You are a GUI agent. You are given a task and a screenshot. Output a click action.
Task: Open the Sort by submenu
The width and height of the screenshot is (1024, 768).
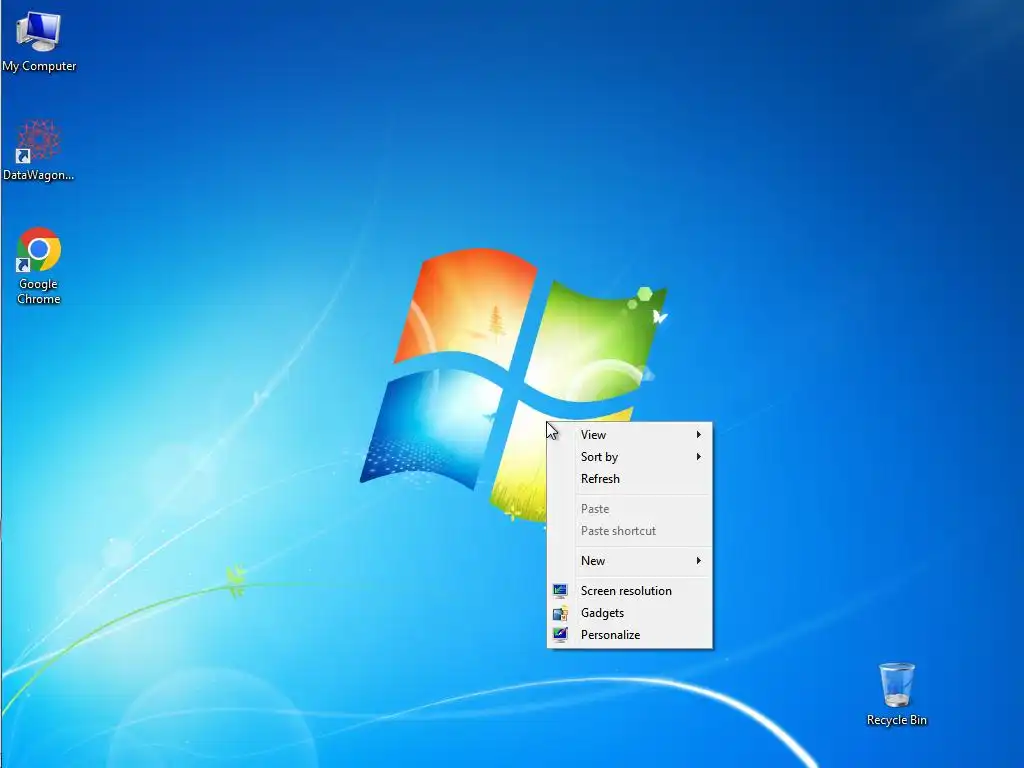click(630, 457)
